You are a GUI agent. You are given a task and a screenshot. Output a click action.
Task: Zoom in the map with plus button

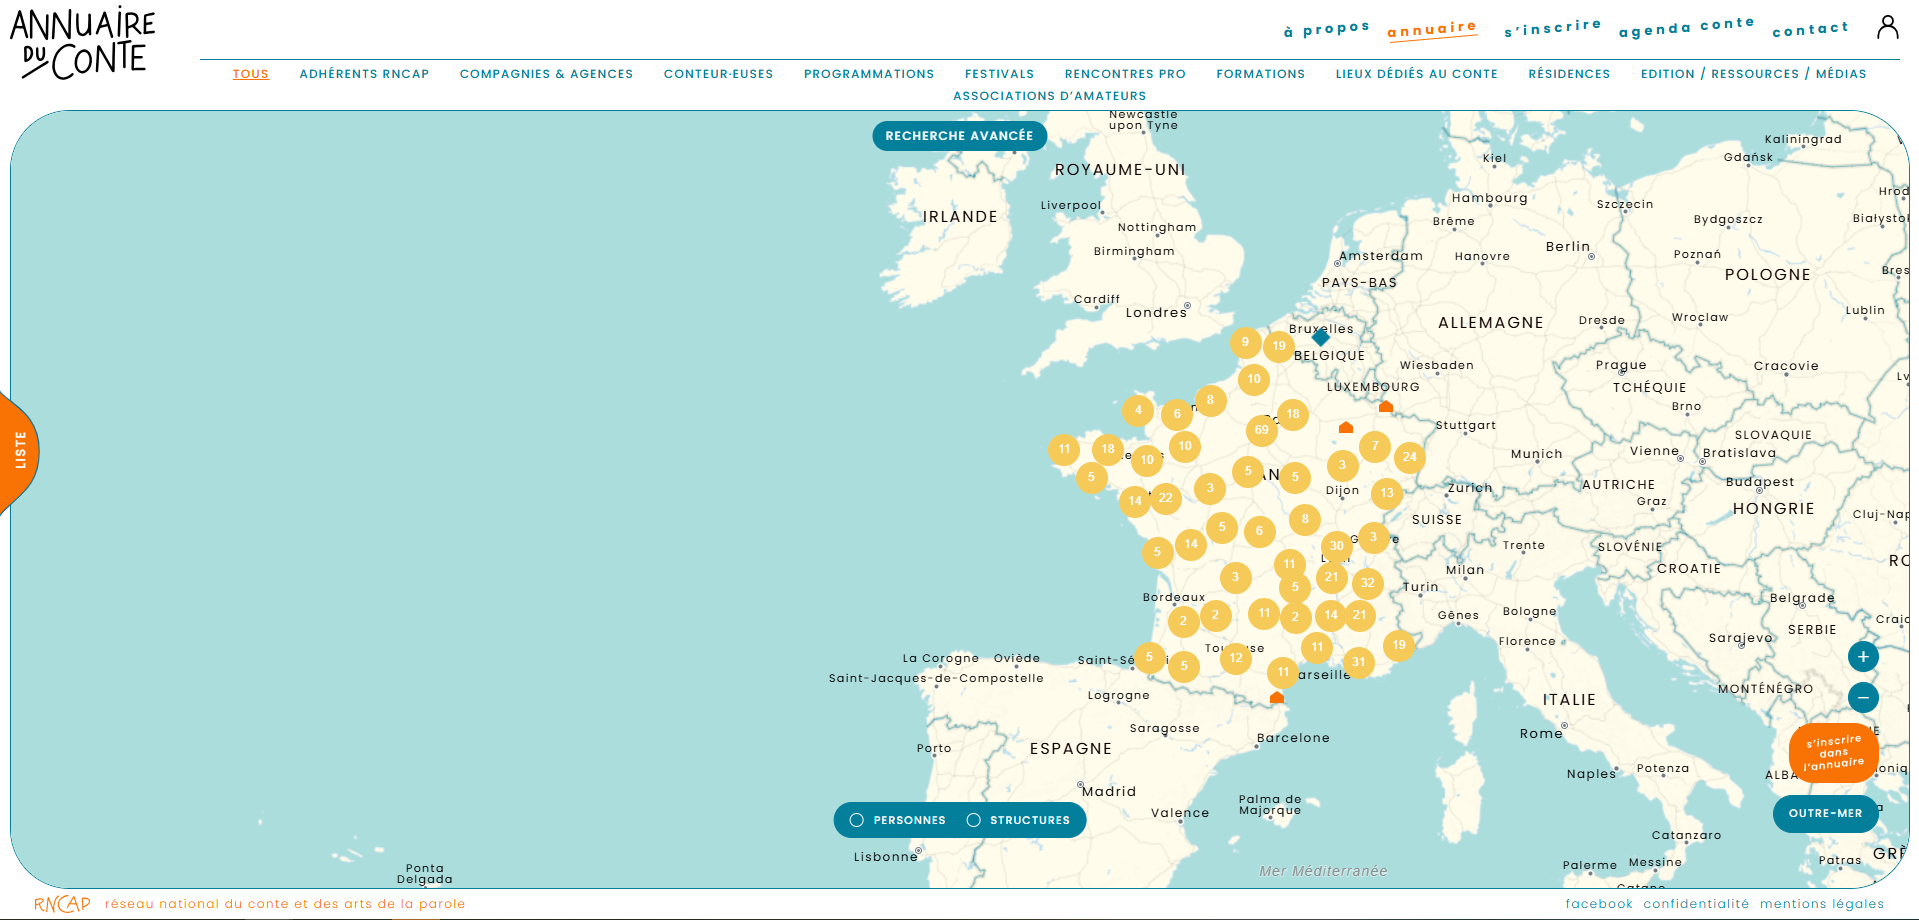click(1863, 657)
